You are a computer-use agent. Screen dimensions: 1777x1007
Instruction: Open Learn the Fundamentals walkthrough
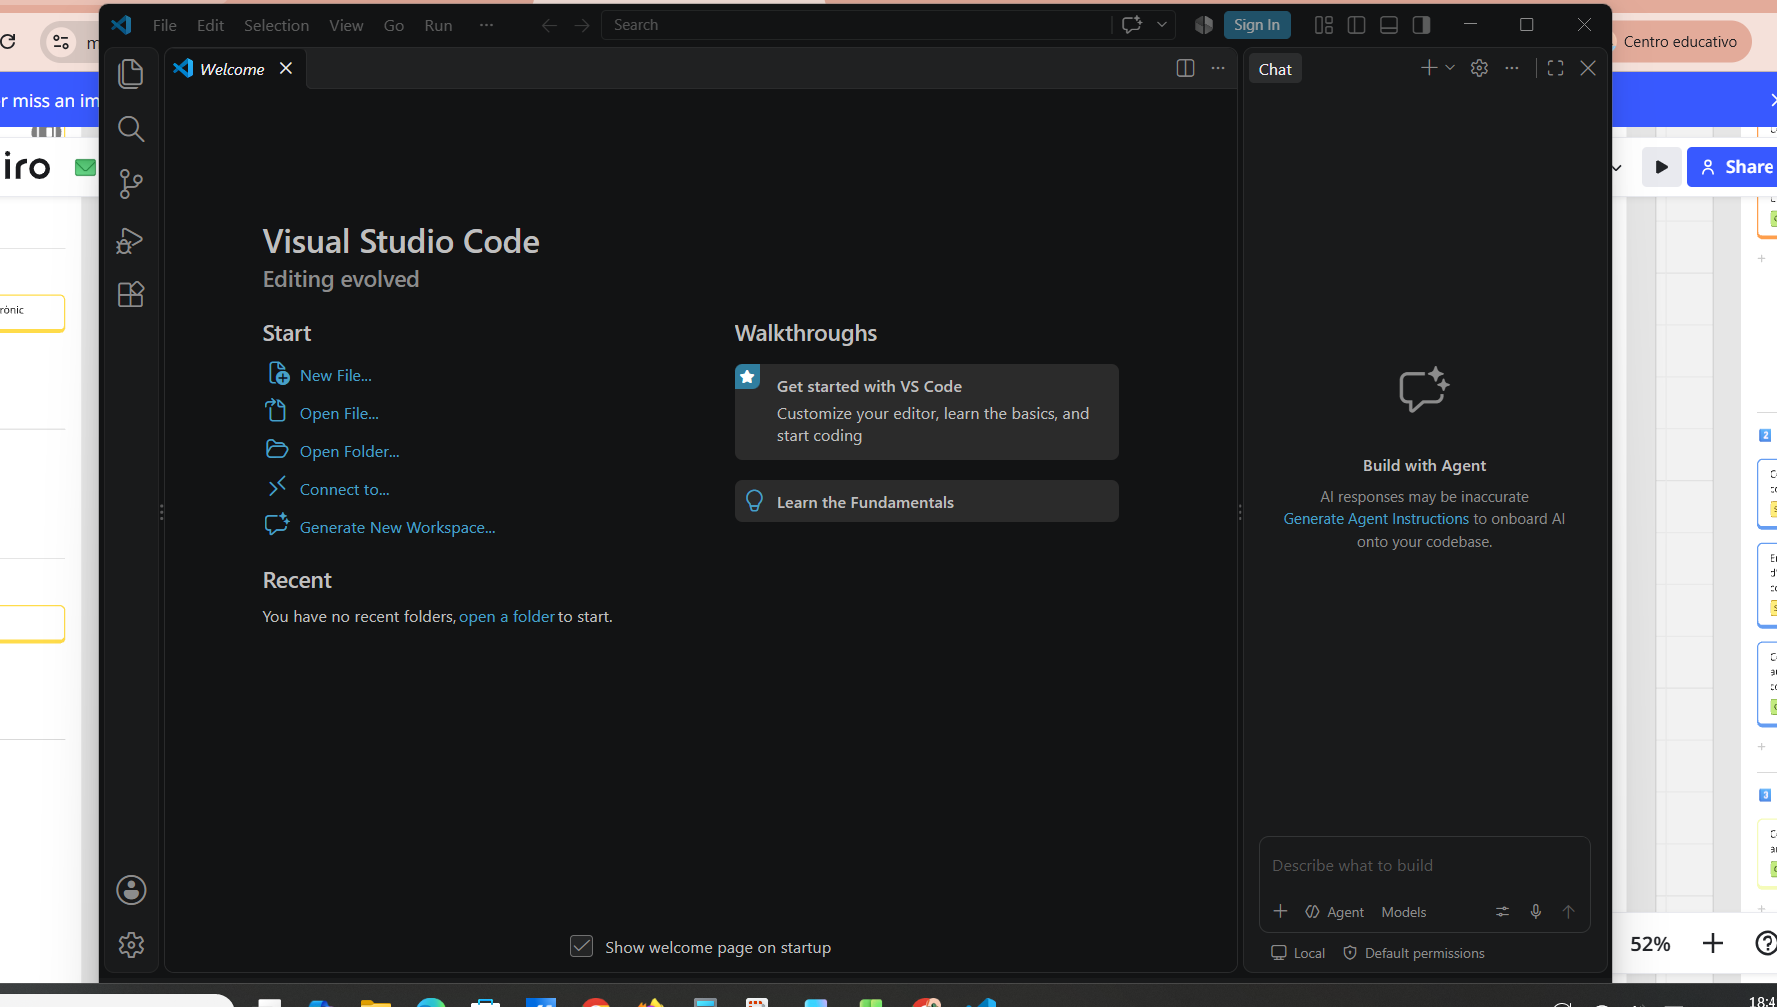(926, 501)
